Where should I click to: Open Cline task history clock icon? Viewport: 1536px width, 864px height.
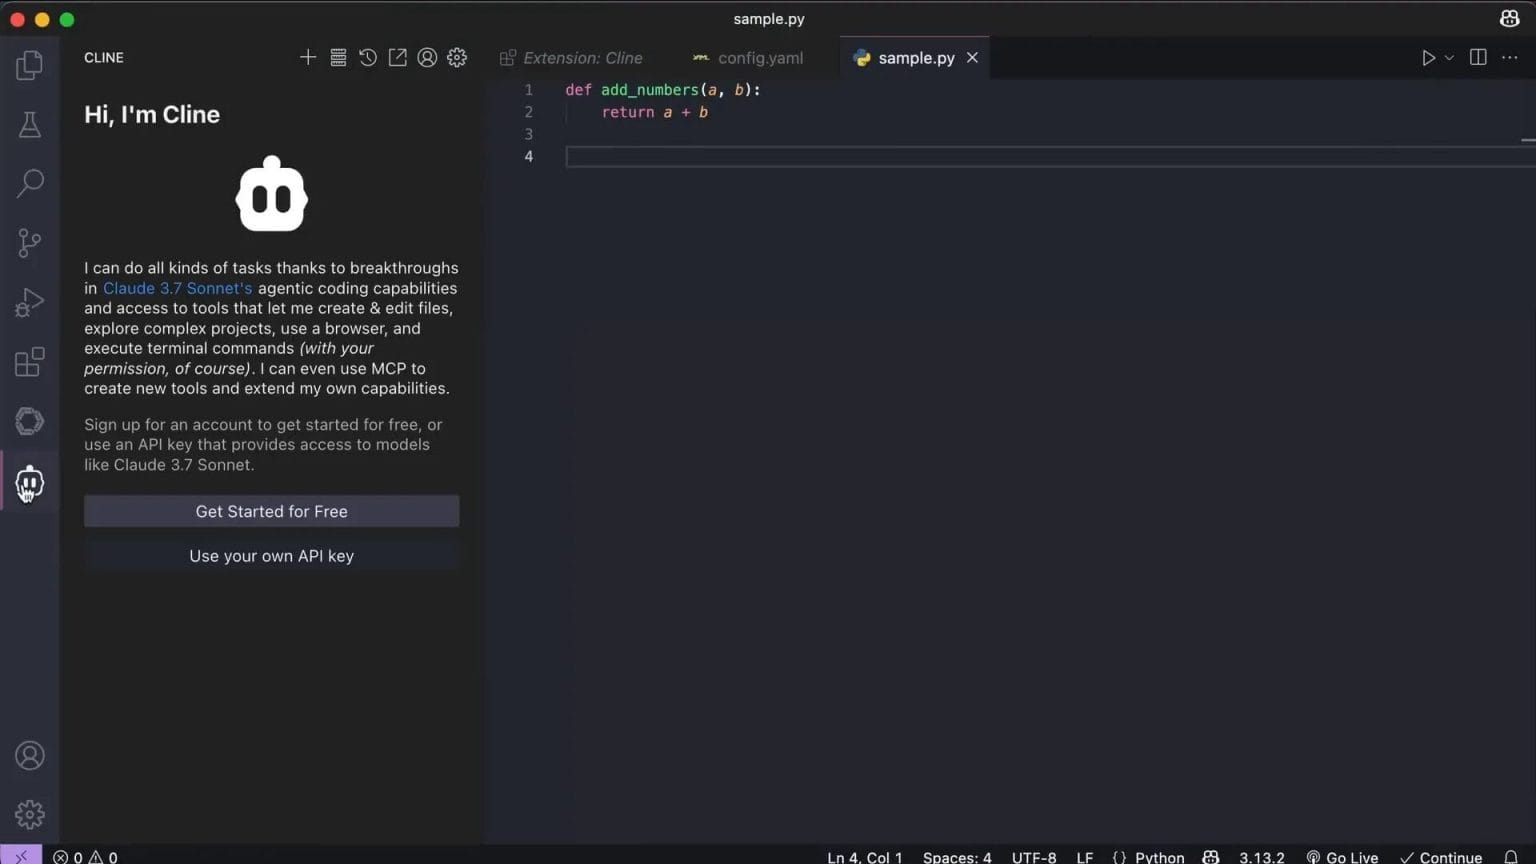pyautogui.click(x=367, y=57)
